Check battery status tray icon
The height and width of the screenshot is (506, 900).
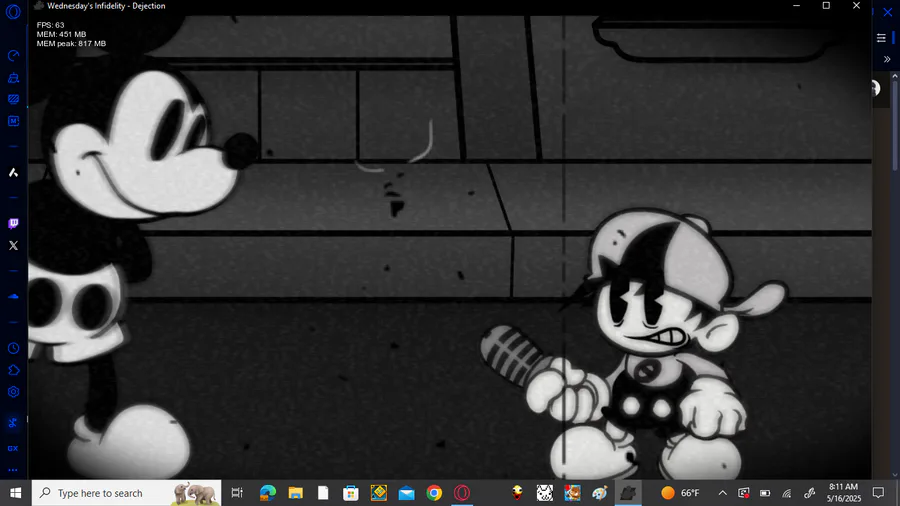(x=765, y=493)
